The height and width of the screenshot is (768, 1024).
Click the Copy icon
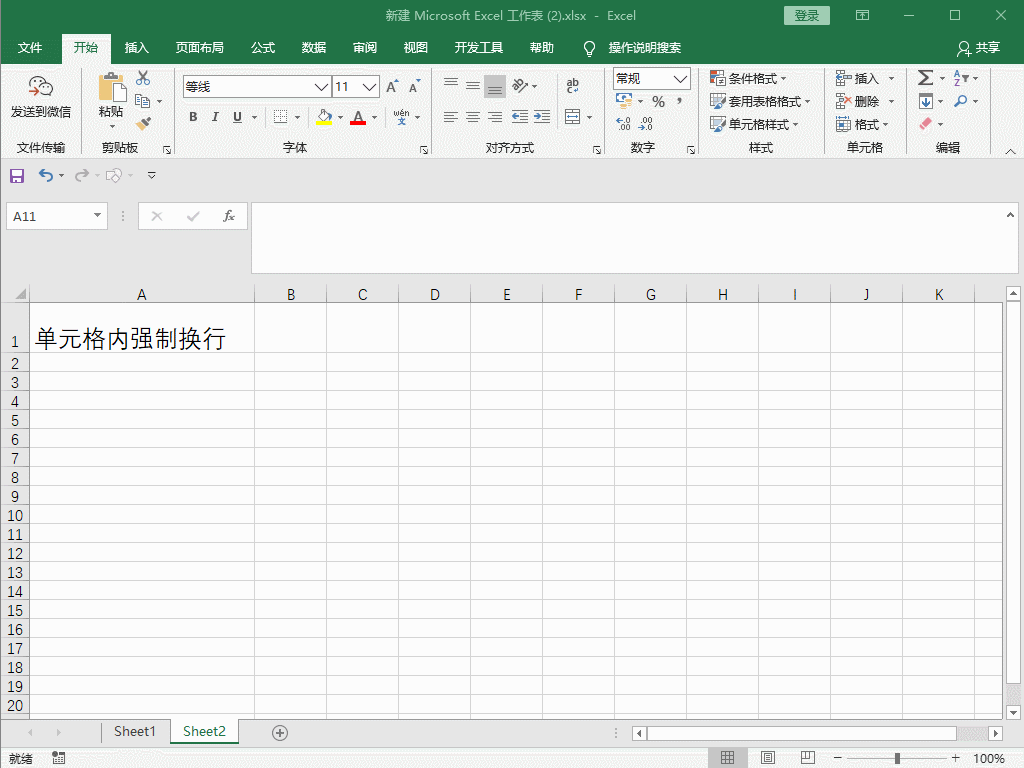[143, 101]
